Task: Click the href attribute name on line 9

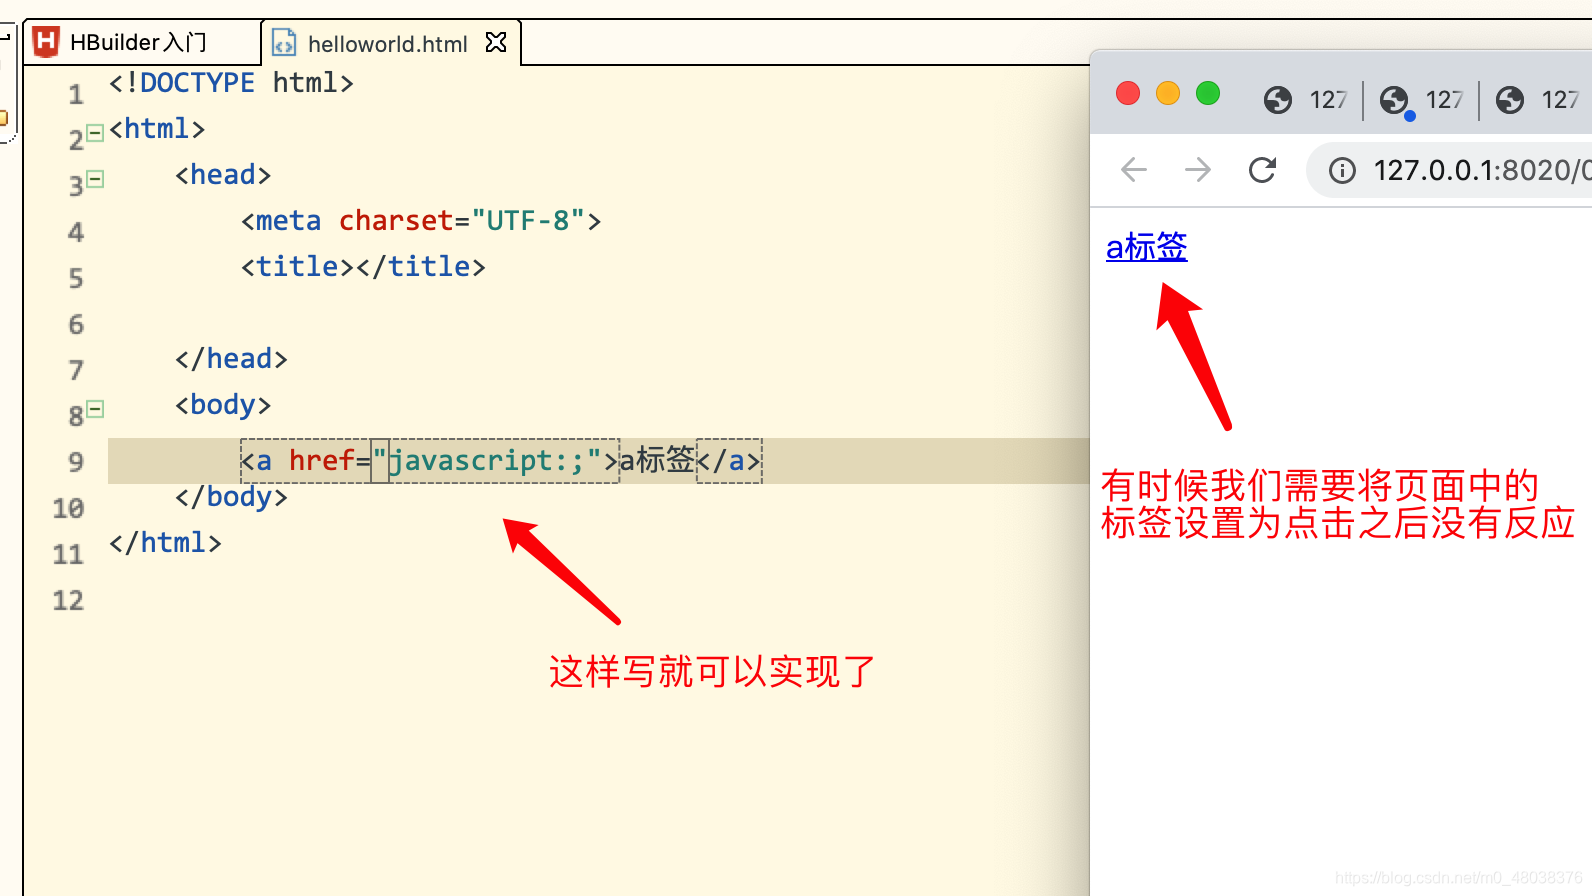Action: [x=322, y=460]
